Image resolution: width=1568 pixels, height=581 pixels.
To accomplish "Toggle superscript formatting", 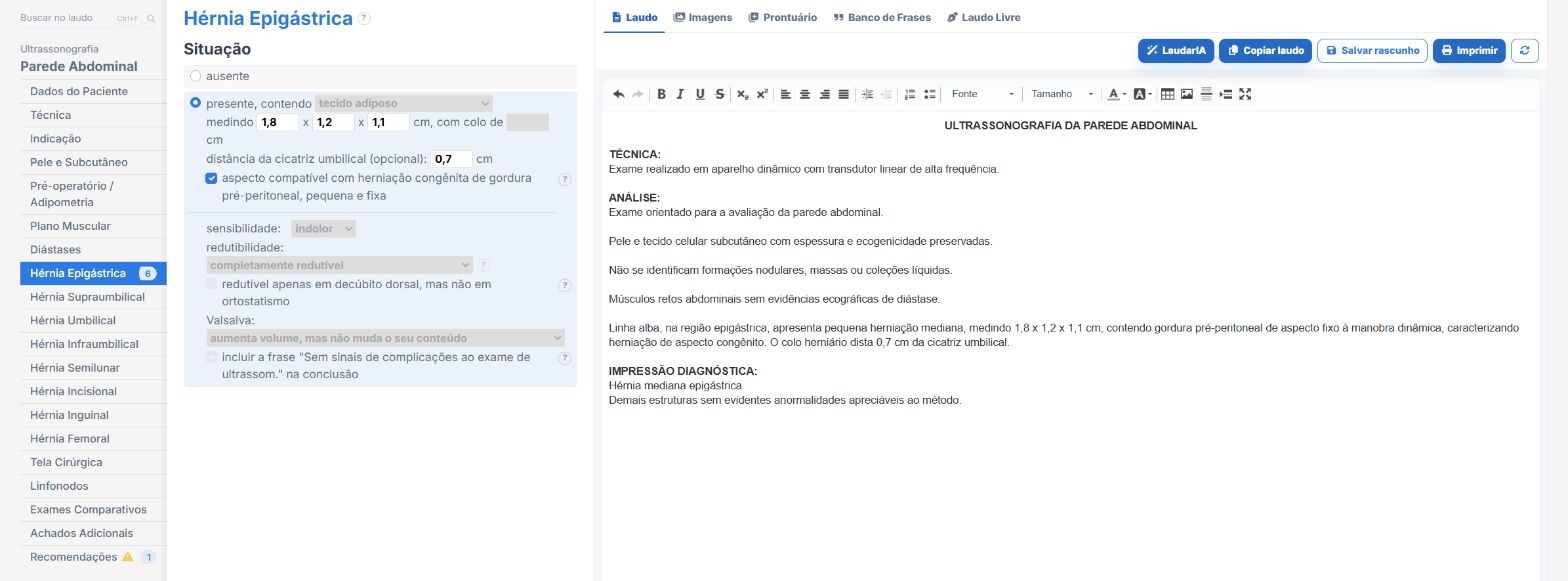I will [x=762, y=94].
